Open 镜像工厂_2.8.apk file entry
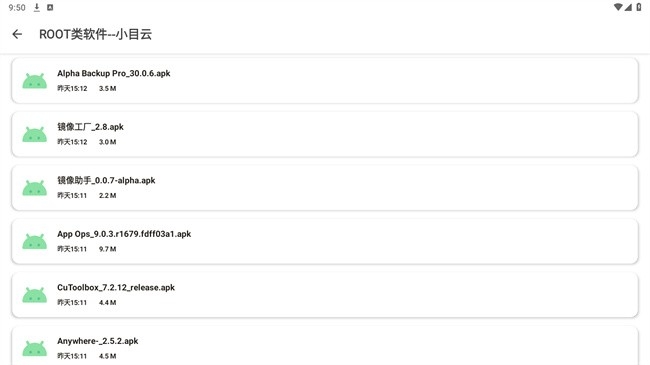This screenshot has height=365, width=650. (x=325, y=134)
